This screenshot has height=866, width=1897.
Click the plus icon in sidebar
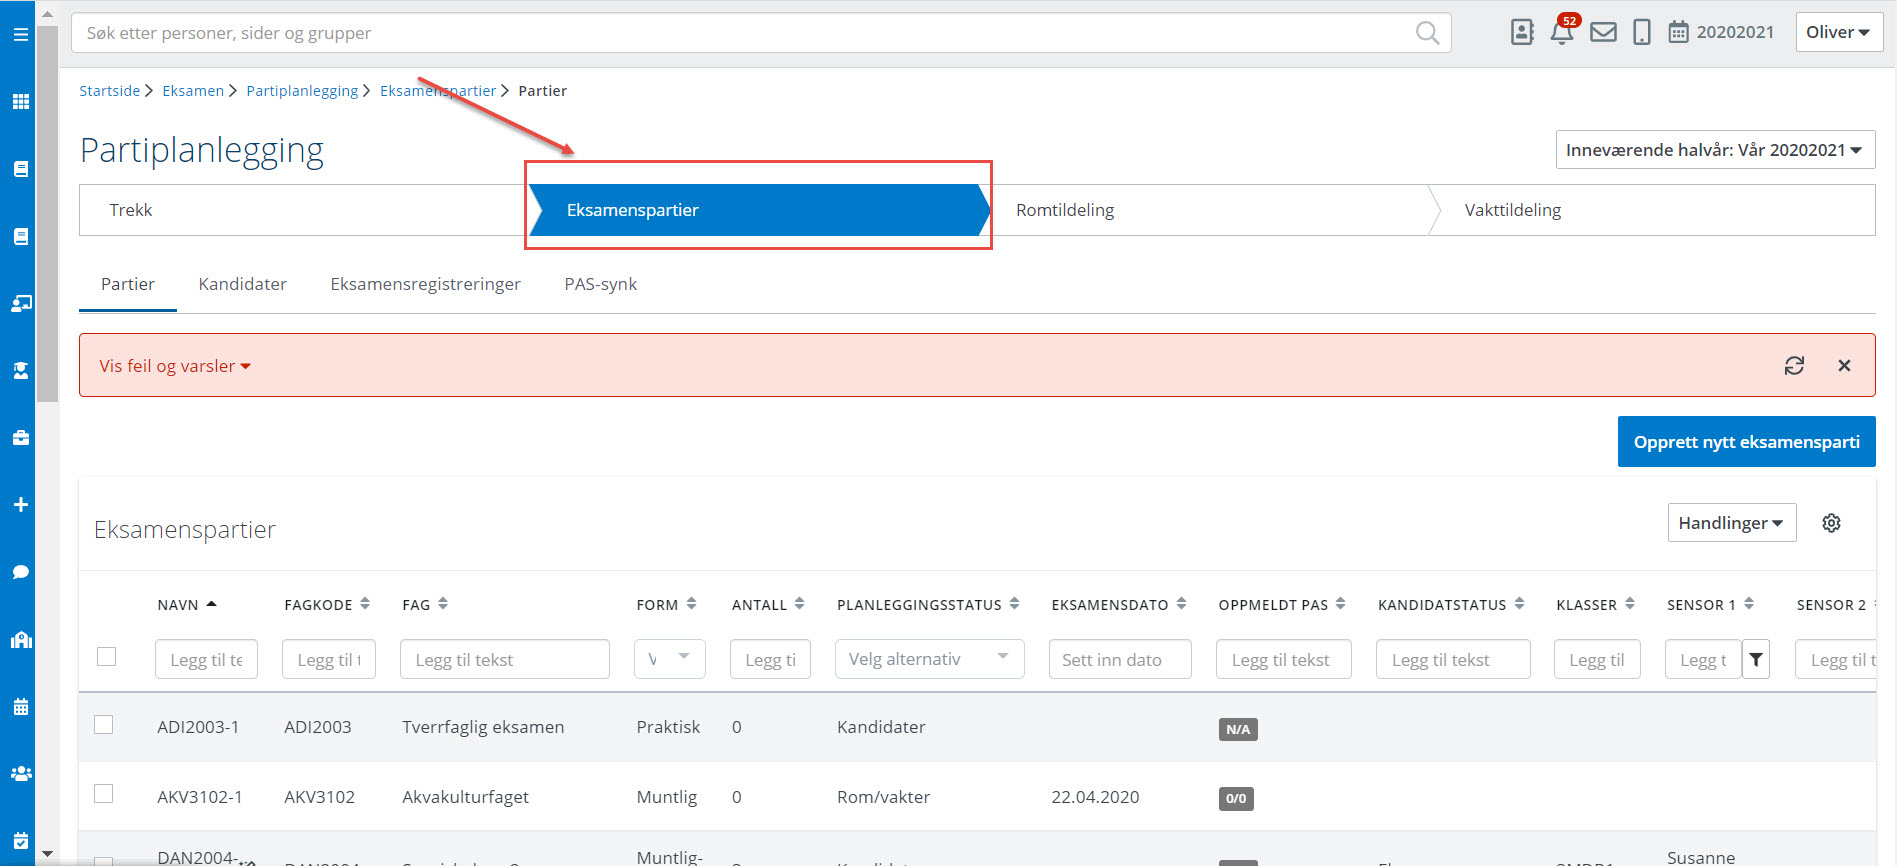(20, 505)
